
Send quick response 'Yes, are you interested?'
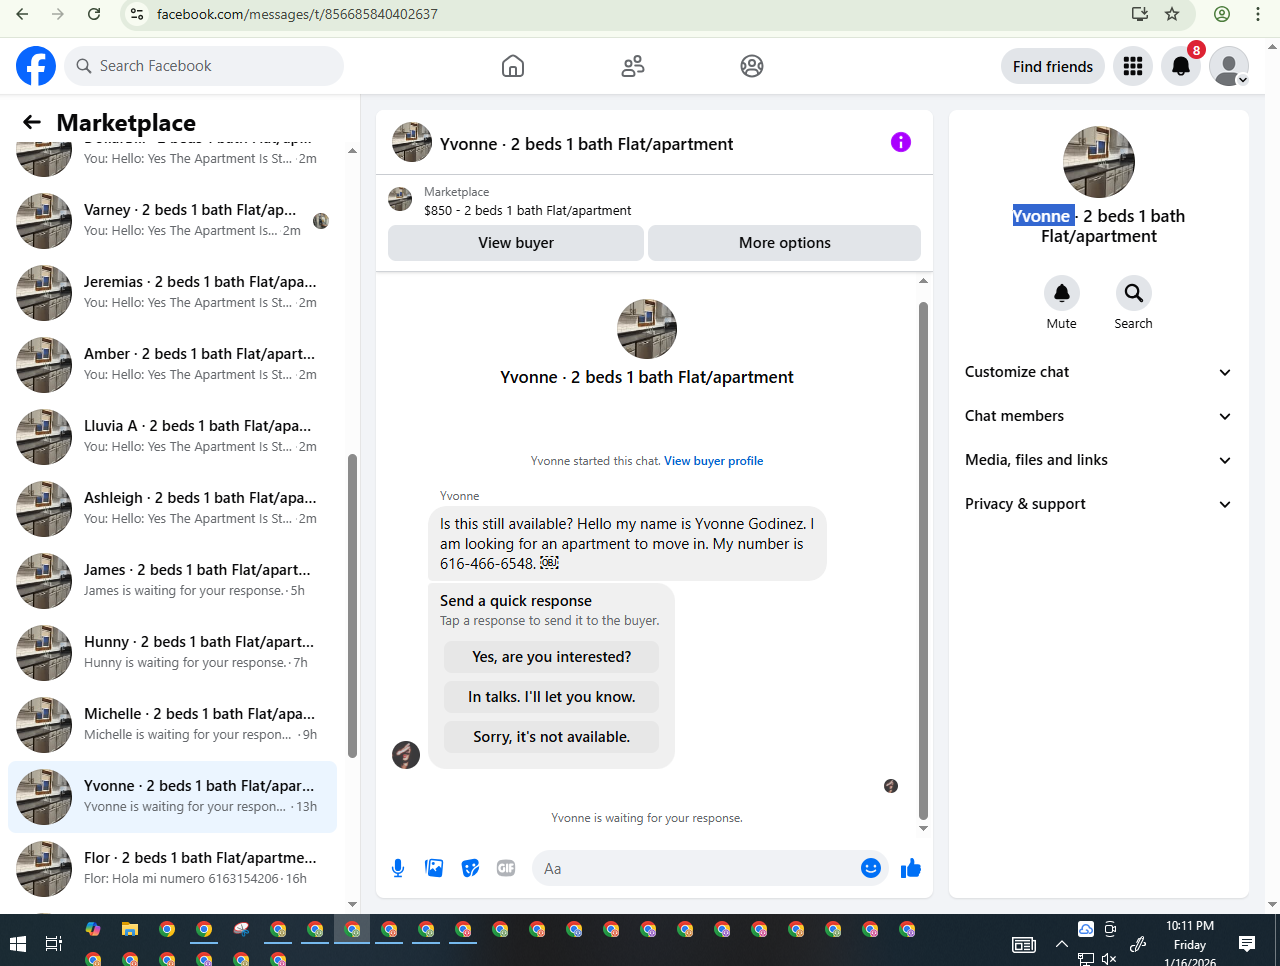coord(552,657)
